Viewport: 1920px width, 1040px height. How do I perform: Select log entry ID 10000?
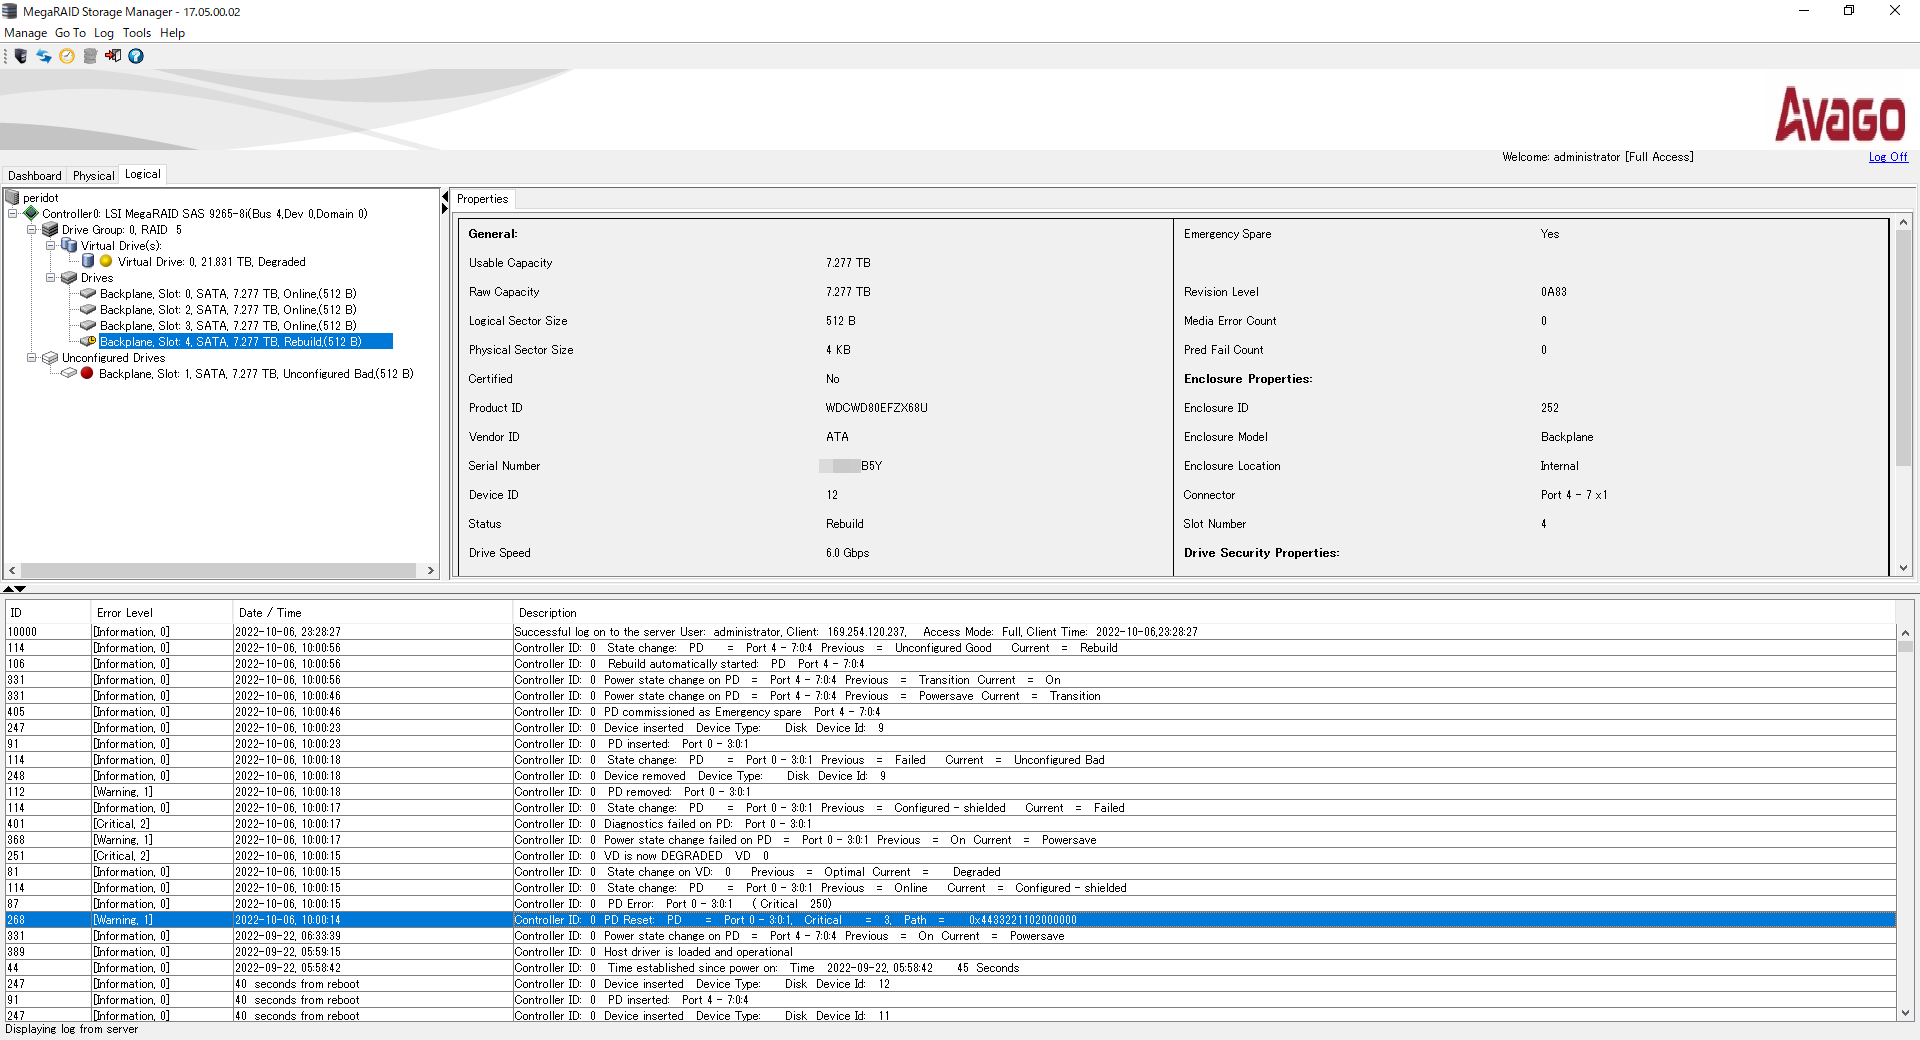950,632
